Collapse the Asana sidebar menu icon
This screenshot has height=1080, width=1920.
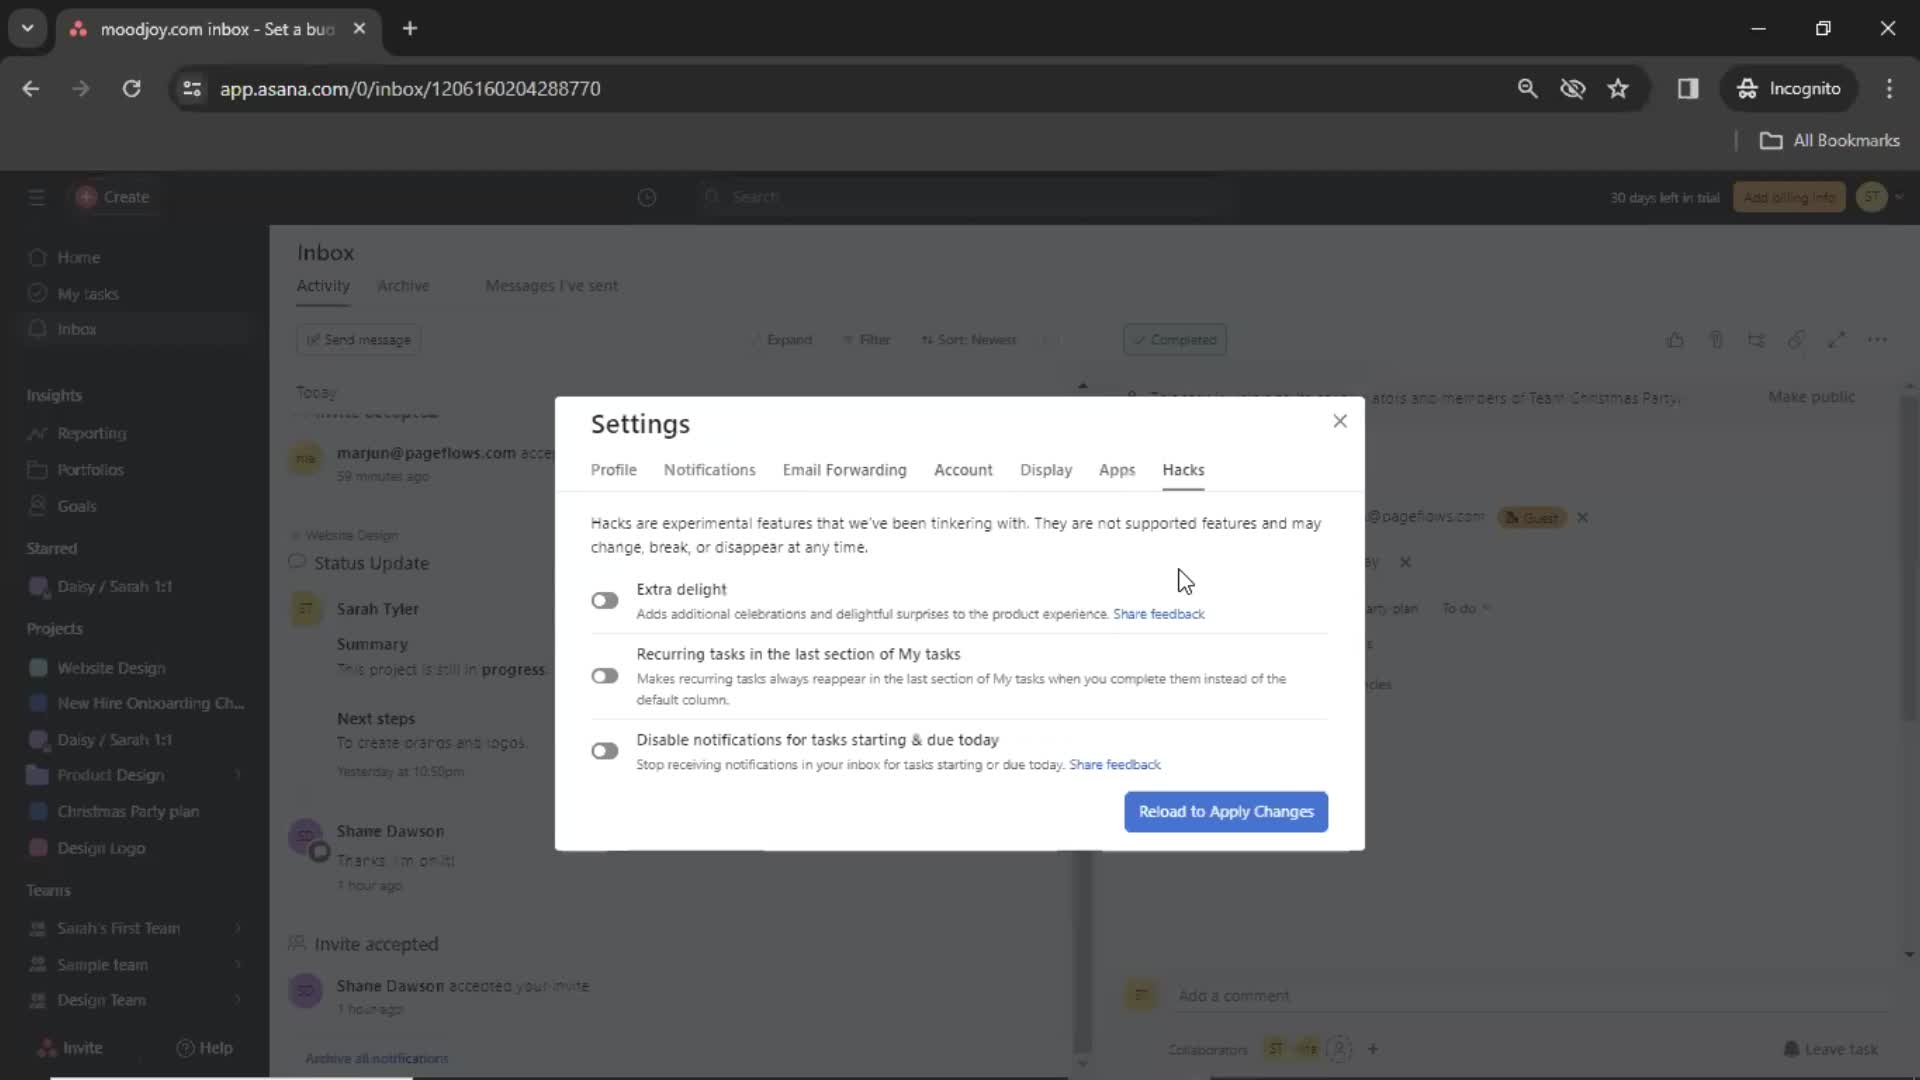tap(37, 197)
